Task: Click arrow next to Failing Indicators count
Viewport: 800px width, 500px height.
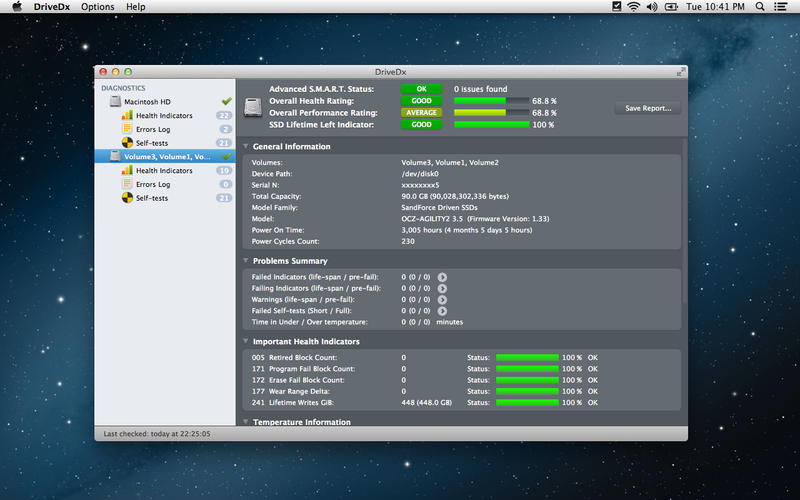Action: tap(442, 288)
